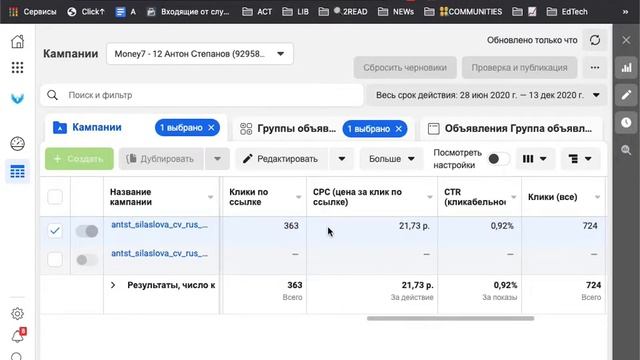This screenshot has width=640, height=360.
Task: Close the right side panel
Action: (x=626, y=40)
